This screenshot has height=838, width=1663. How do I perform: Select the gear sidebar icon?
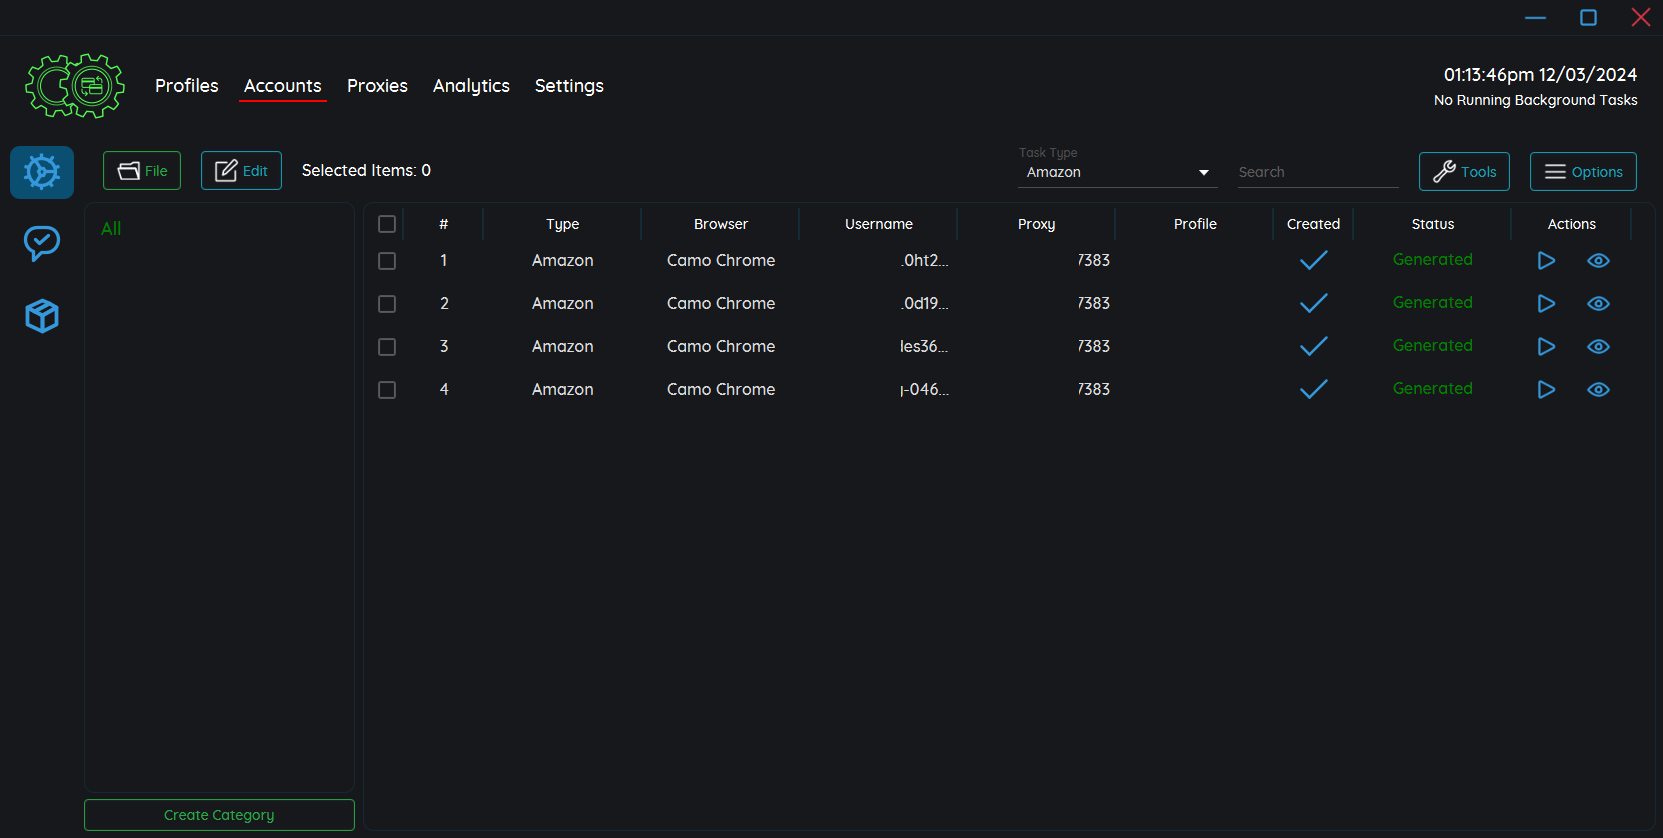click(x=42, y=172)
